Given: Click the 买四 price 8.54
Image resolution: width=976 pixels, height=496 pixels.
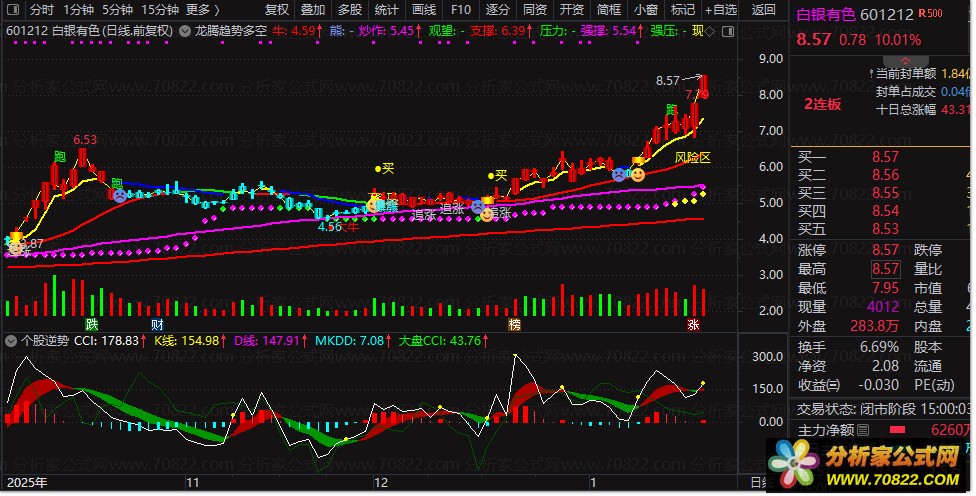Looking at the screenshot, I should click(885, 211).
